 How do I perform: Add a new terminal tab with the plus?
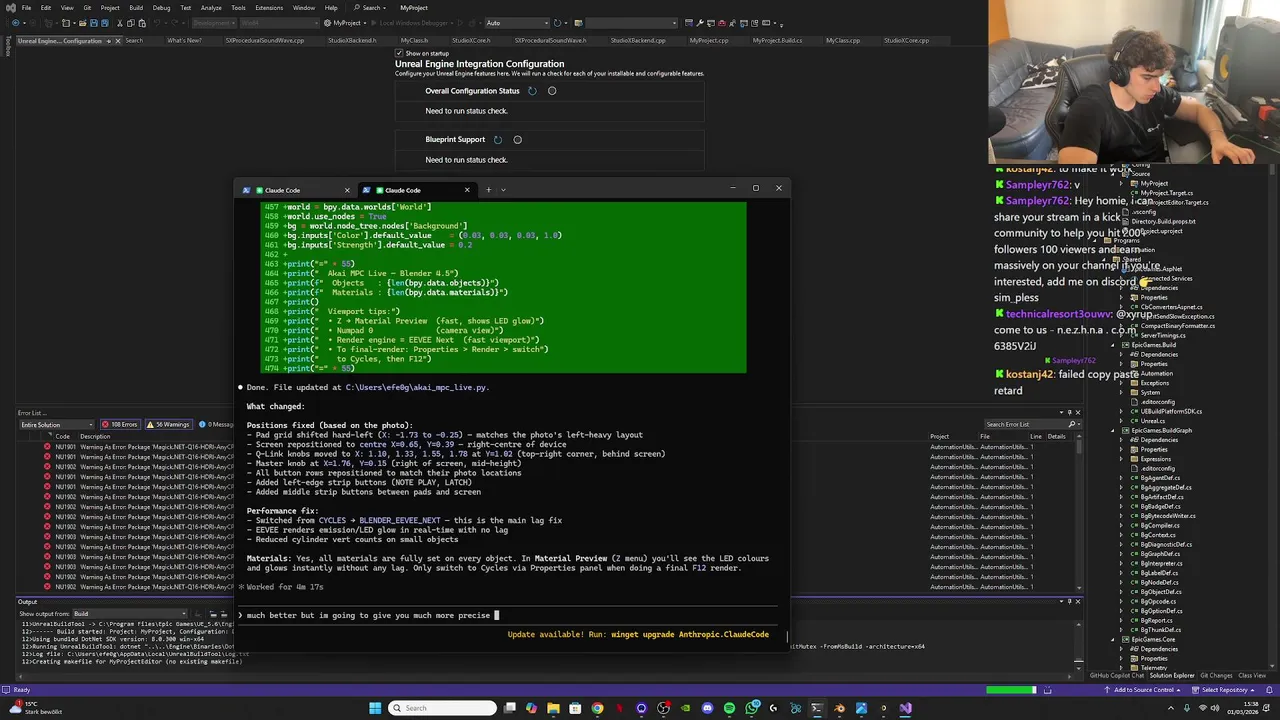pyautogui.click(x=488, y=190)
